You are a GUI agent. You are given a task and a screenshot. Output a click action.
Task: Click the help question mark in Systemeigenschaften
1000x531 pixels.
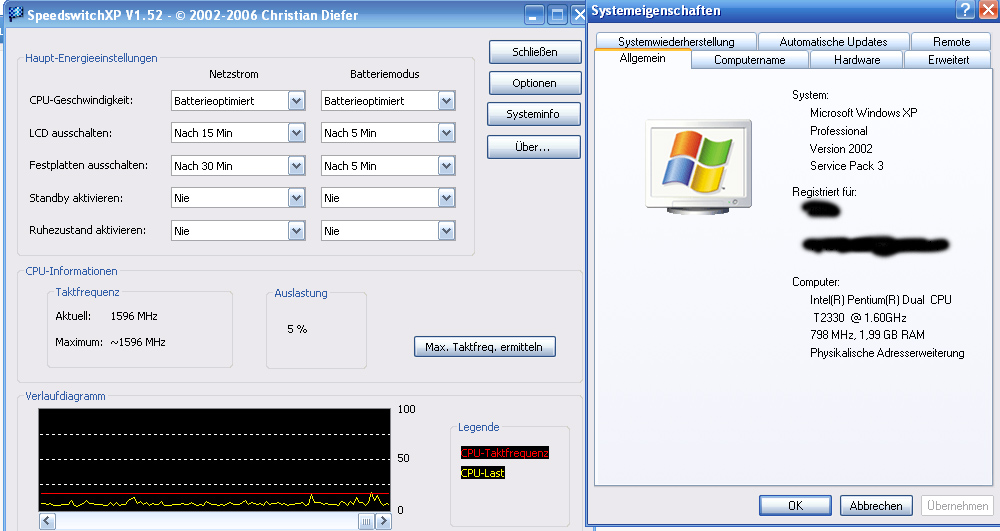pyautogui.click(x=966, y=10)
